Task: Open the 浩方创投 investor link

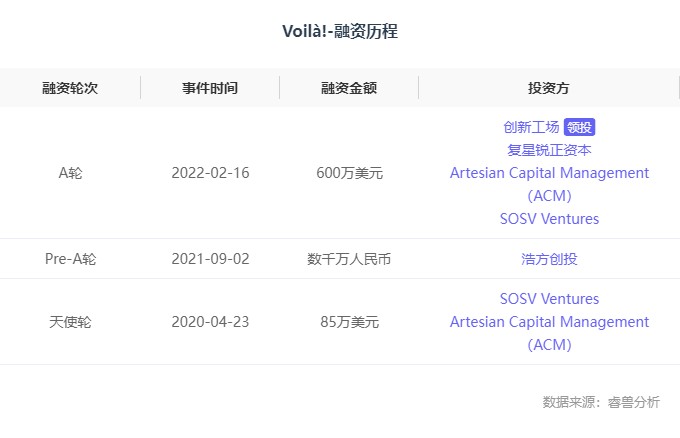Action: coord(549,259)
